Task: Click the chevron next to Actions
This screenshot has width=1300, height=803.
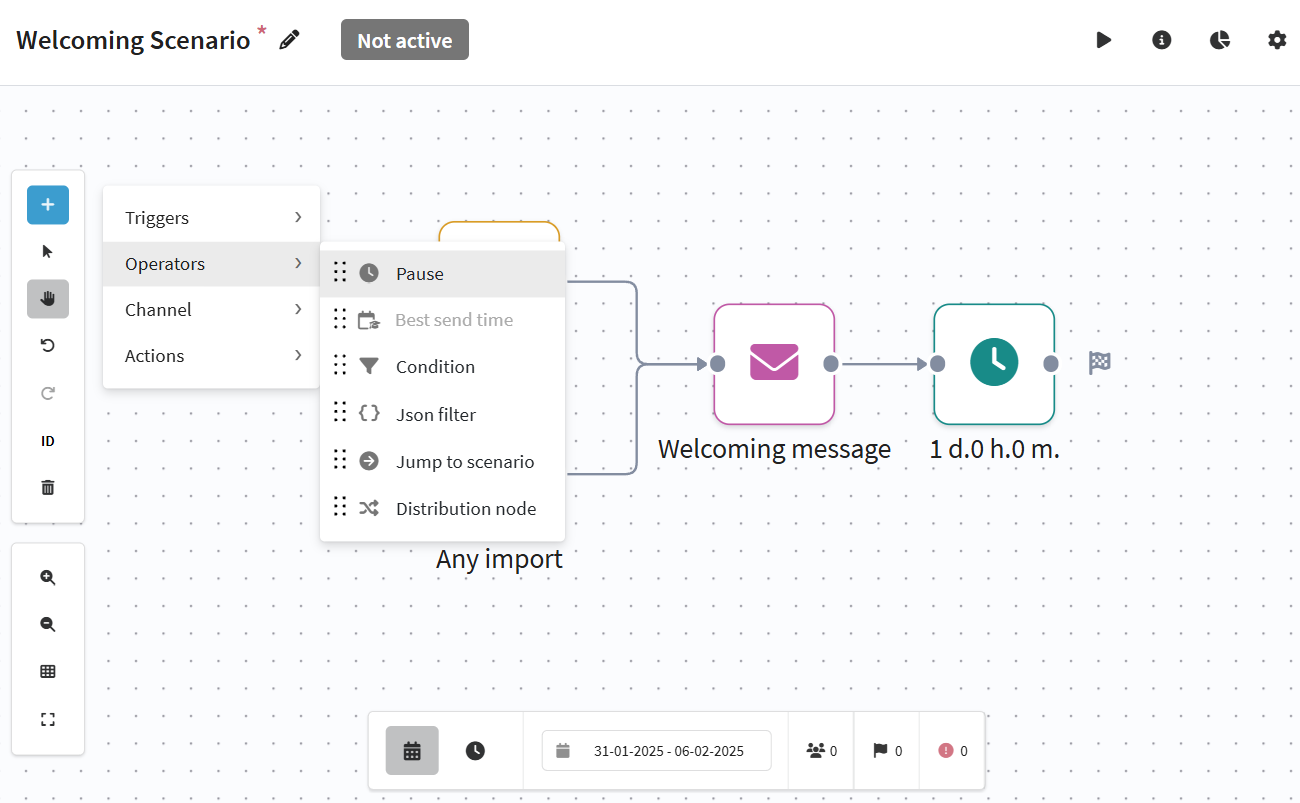Action: pos(298,355)
